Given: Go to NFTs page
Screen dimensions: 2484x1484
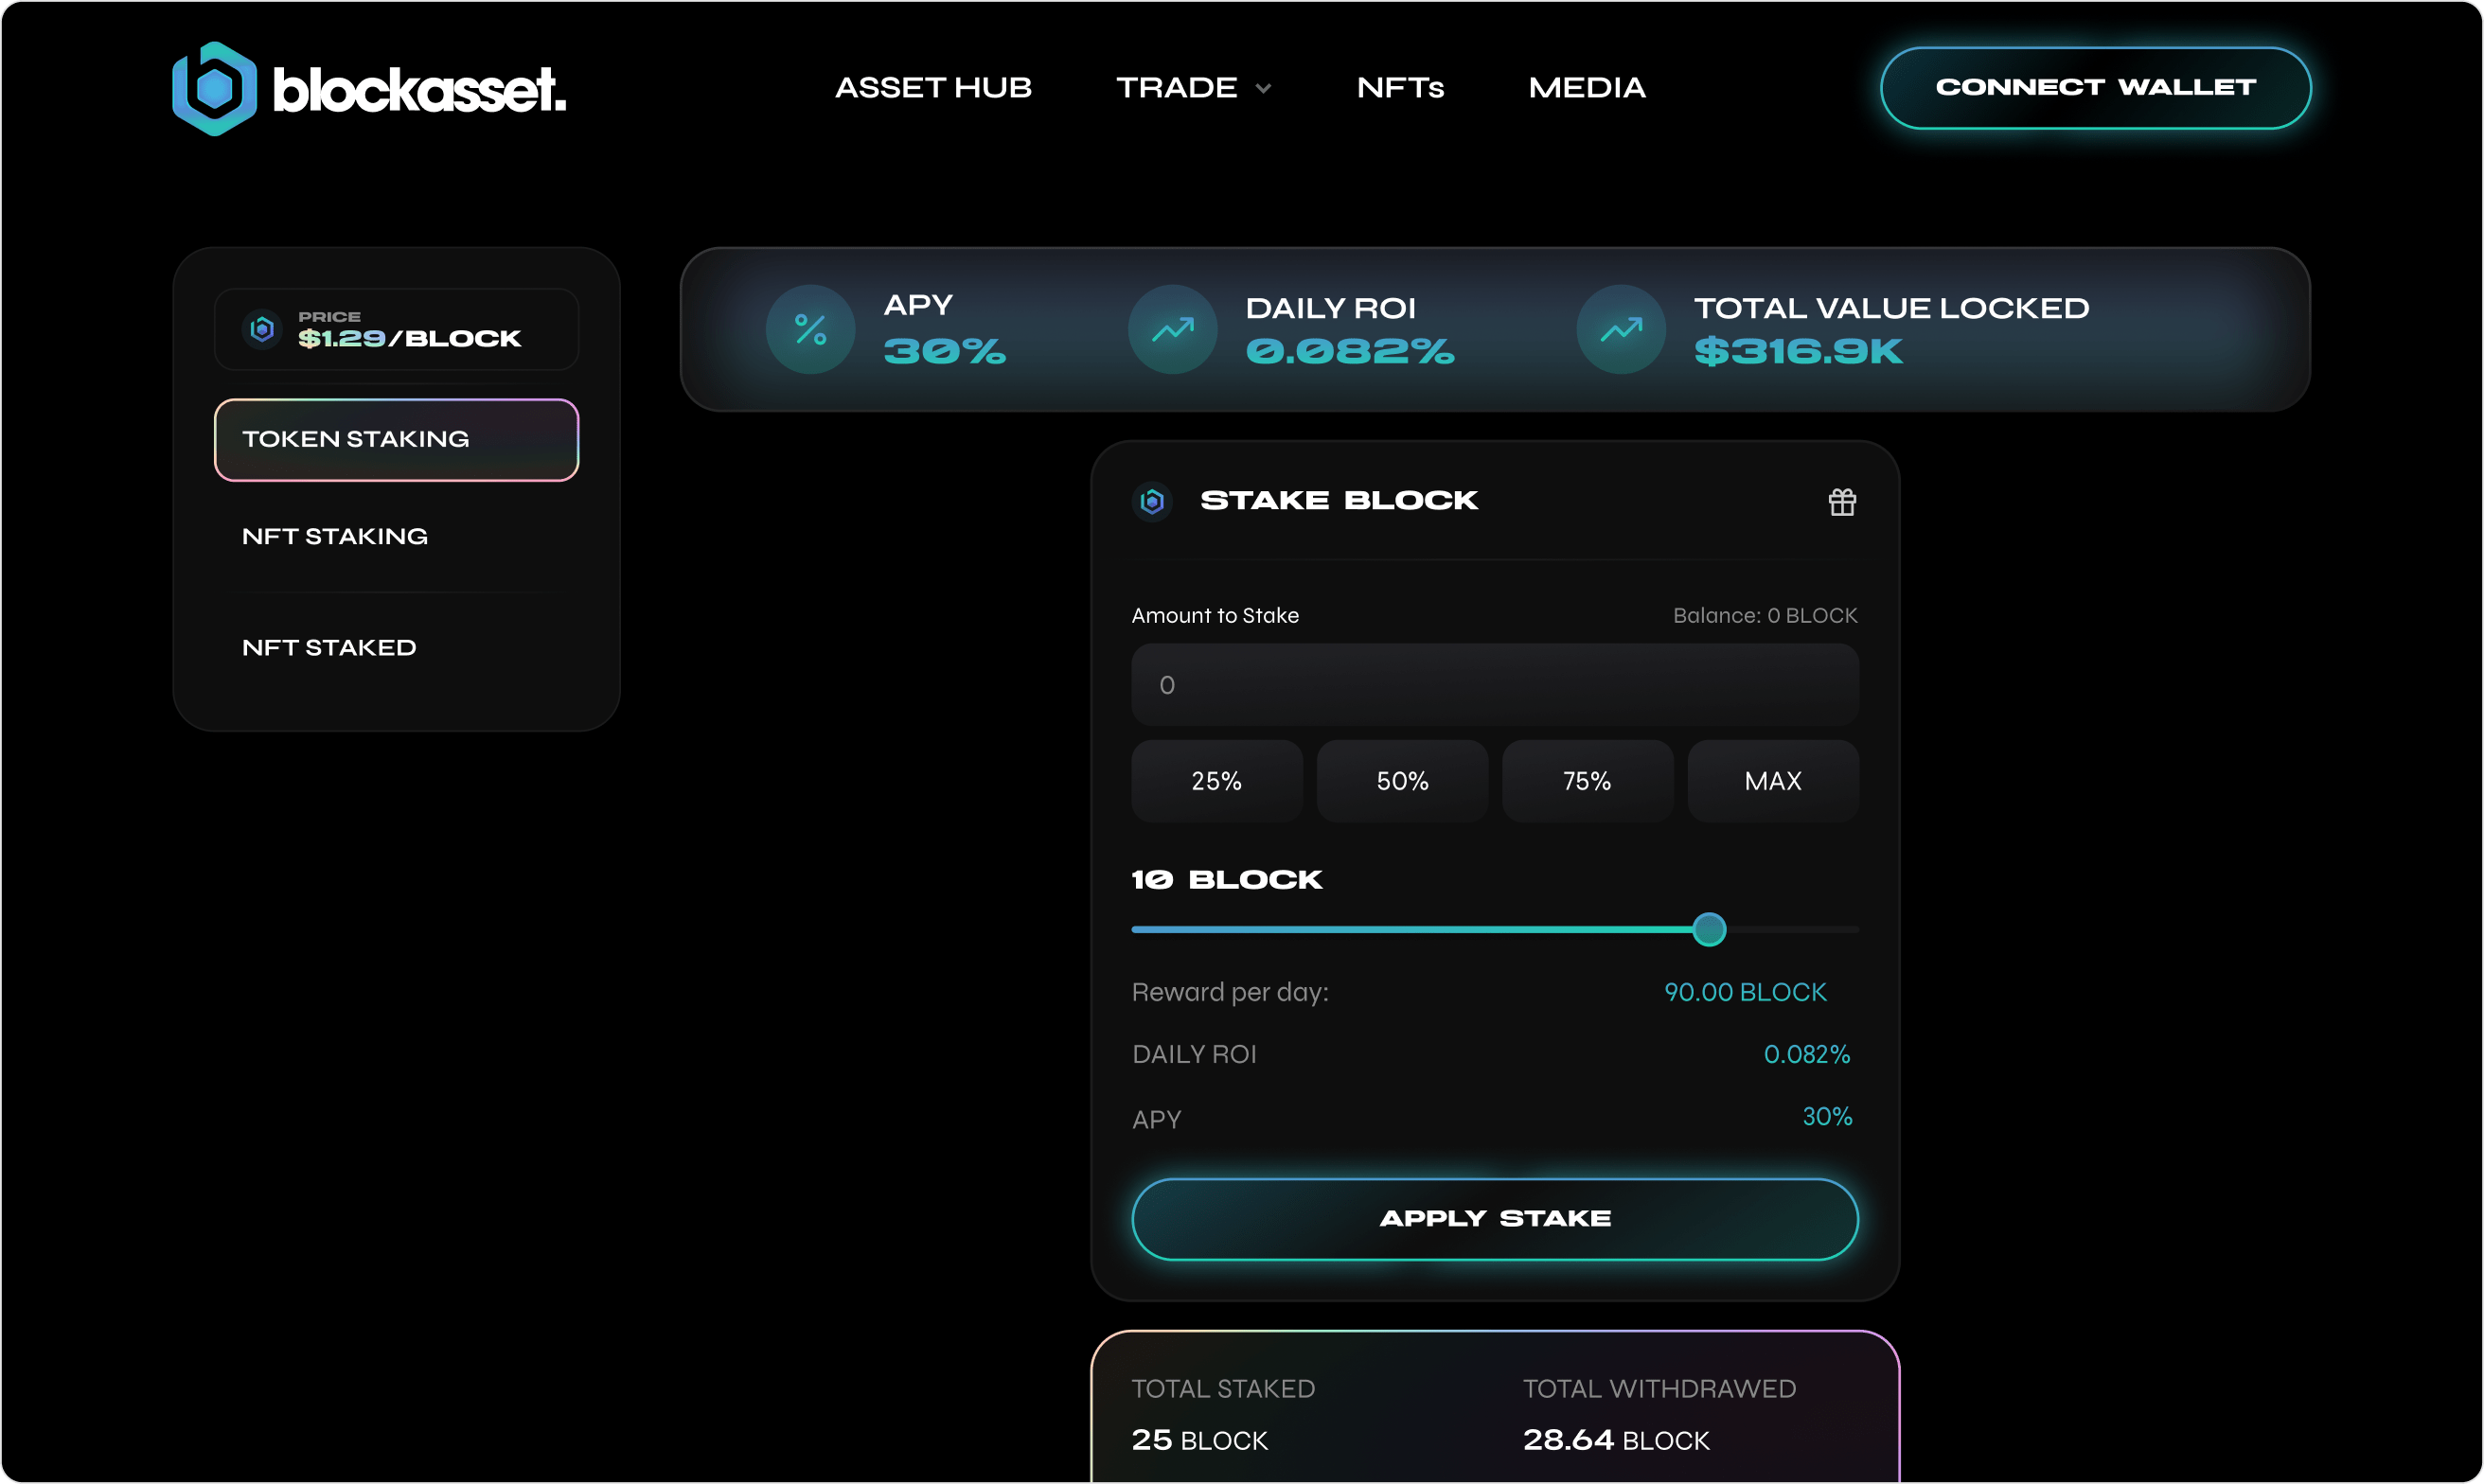Looking at the screenshot, I should tap(1400, 88).
